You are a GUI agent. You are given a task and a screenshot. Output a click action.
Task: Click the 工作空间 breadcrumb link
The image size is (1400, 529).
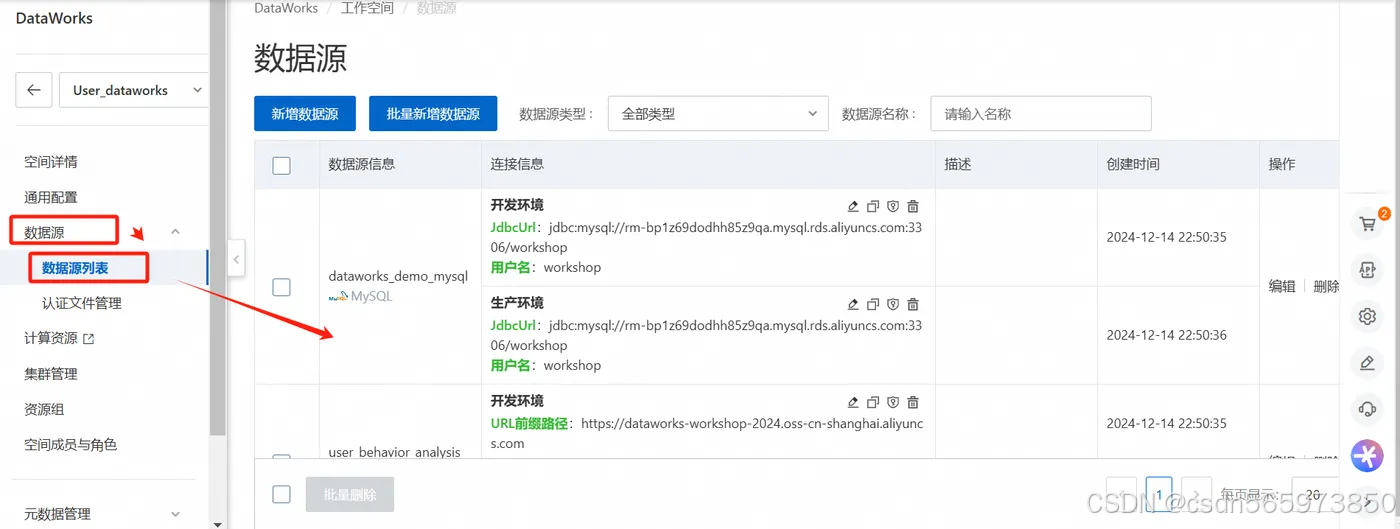(x=367, y=8)
